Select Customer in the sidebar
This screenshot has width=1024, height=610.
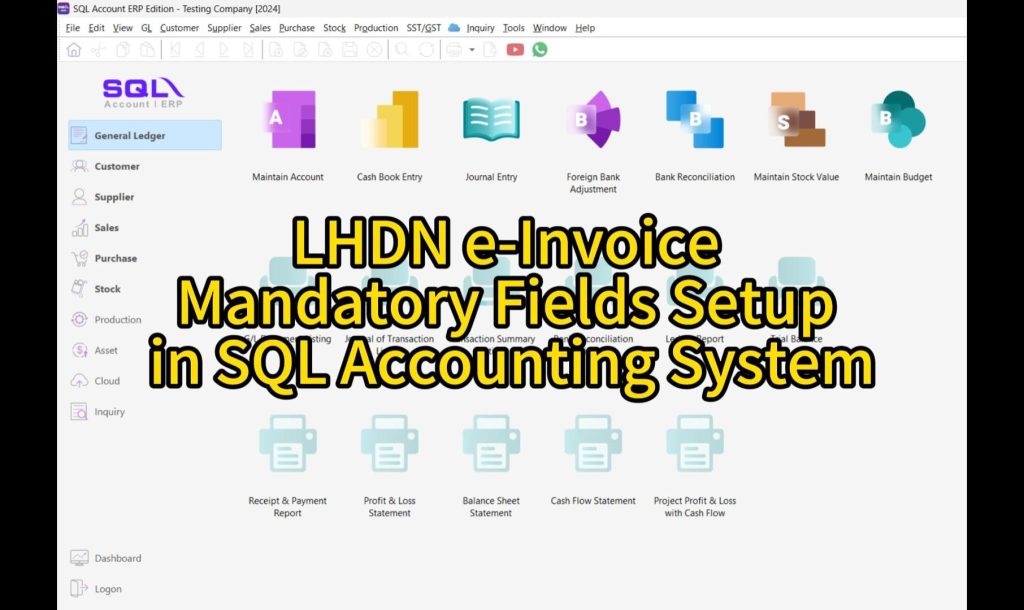(105, 167)
